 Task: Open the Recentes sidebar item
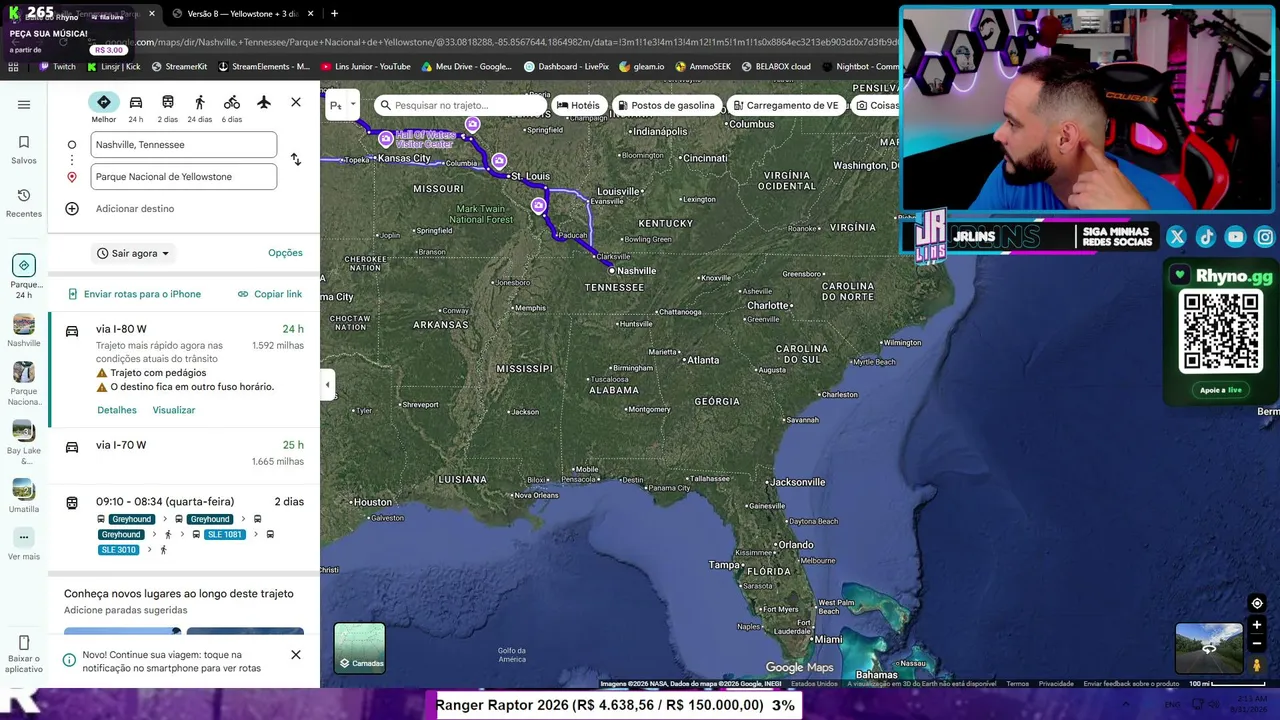pos(24,203)
